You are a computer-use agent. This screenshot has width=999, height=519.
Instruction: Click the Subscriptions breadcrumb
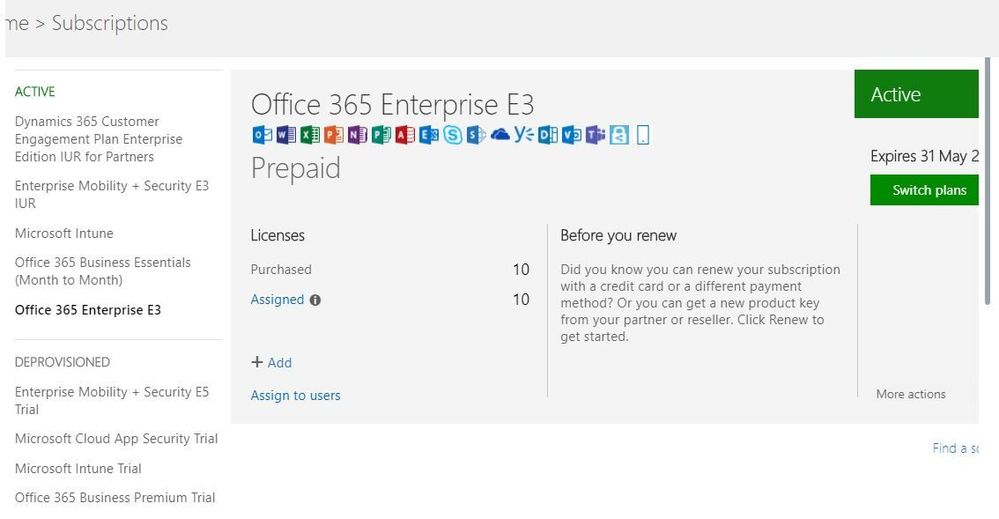pyautogui.click(x=110, y=23)
